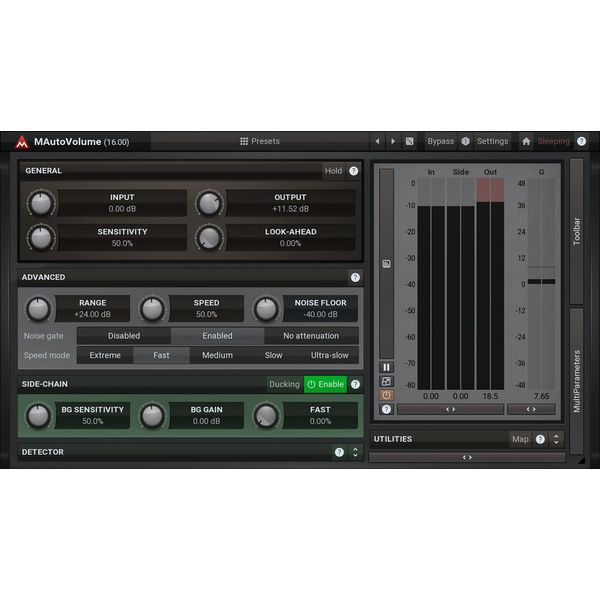This screenshot has height=600, width=600.
Task: Click the Range knob
Action: [x=38, y=309]
